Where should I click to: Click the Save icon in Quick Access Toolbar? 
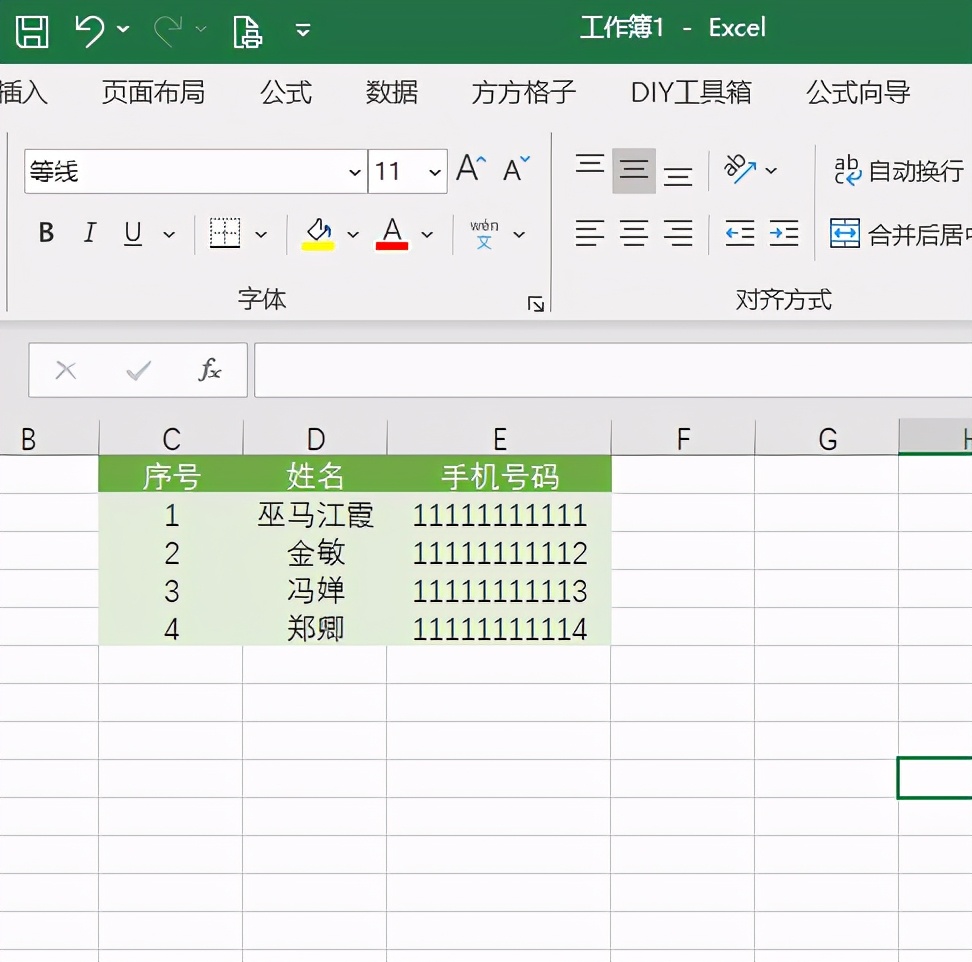click(32, 31)
